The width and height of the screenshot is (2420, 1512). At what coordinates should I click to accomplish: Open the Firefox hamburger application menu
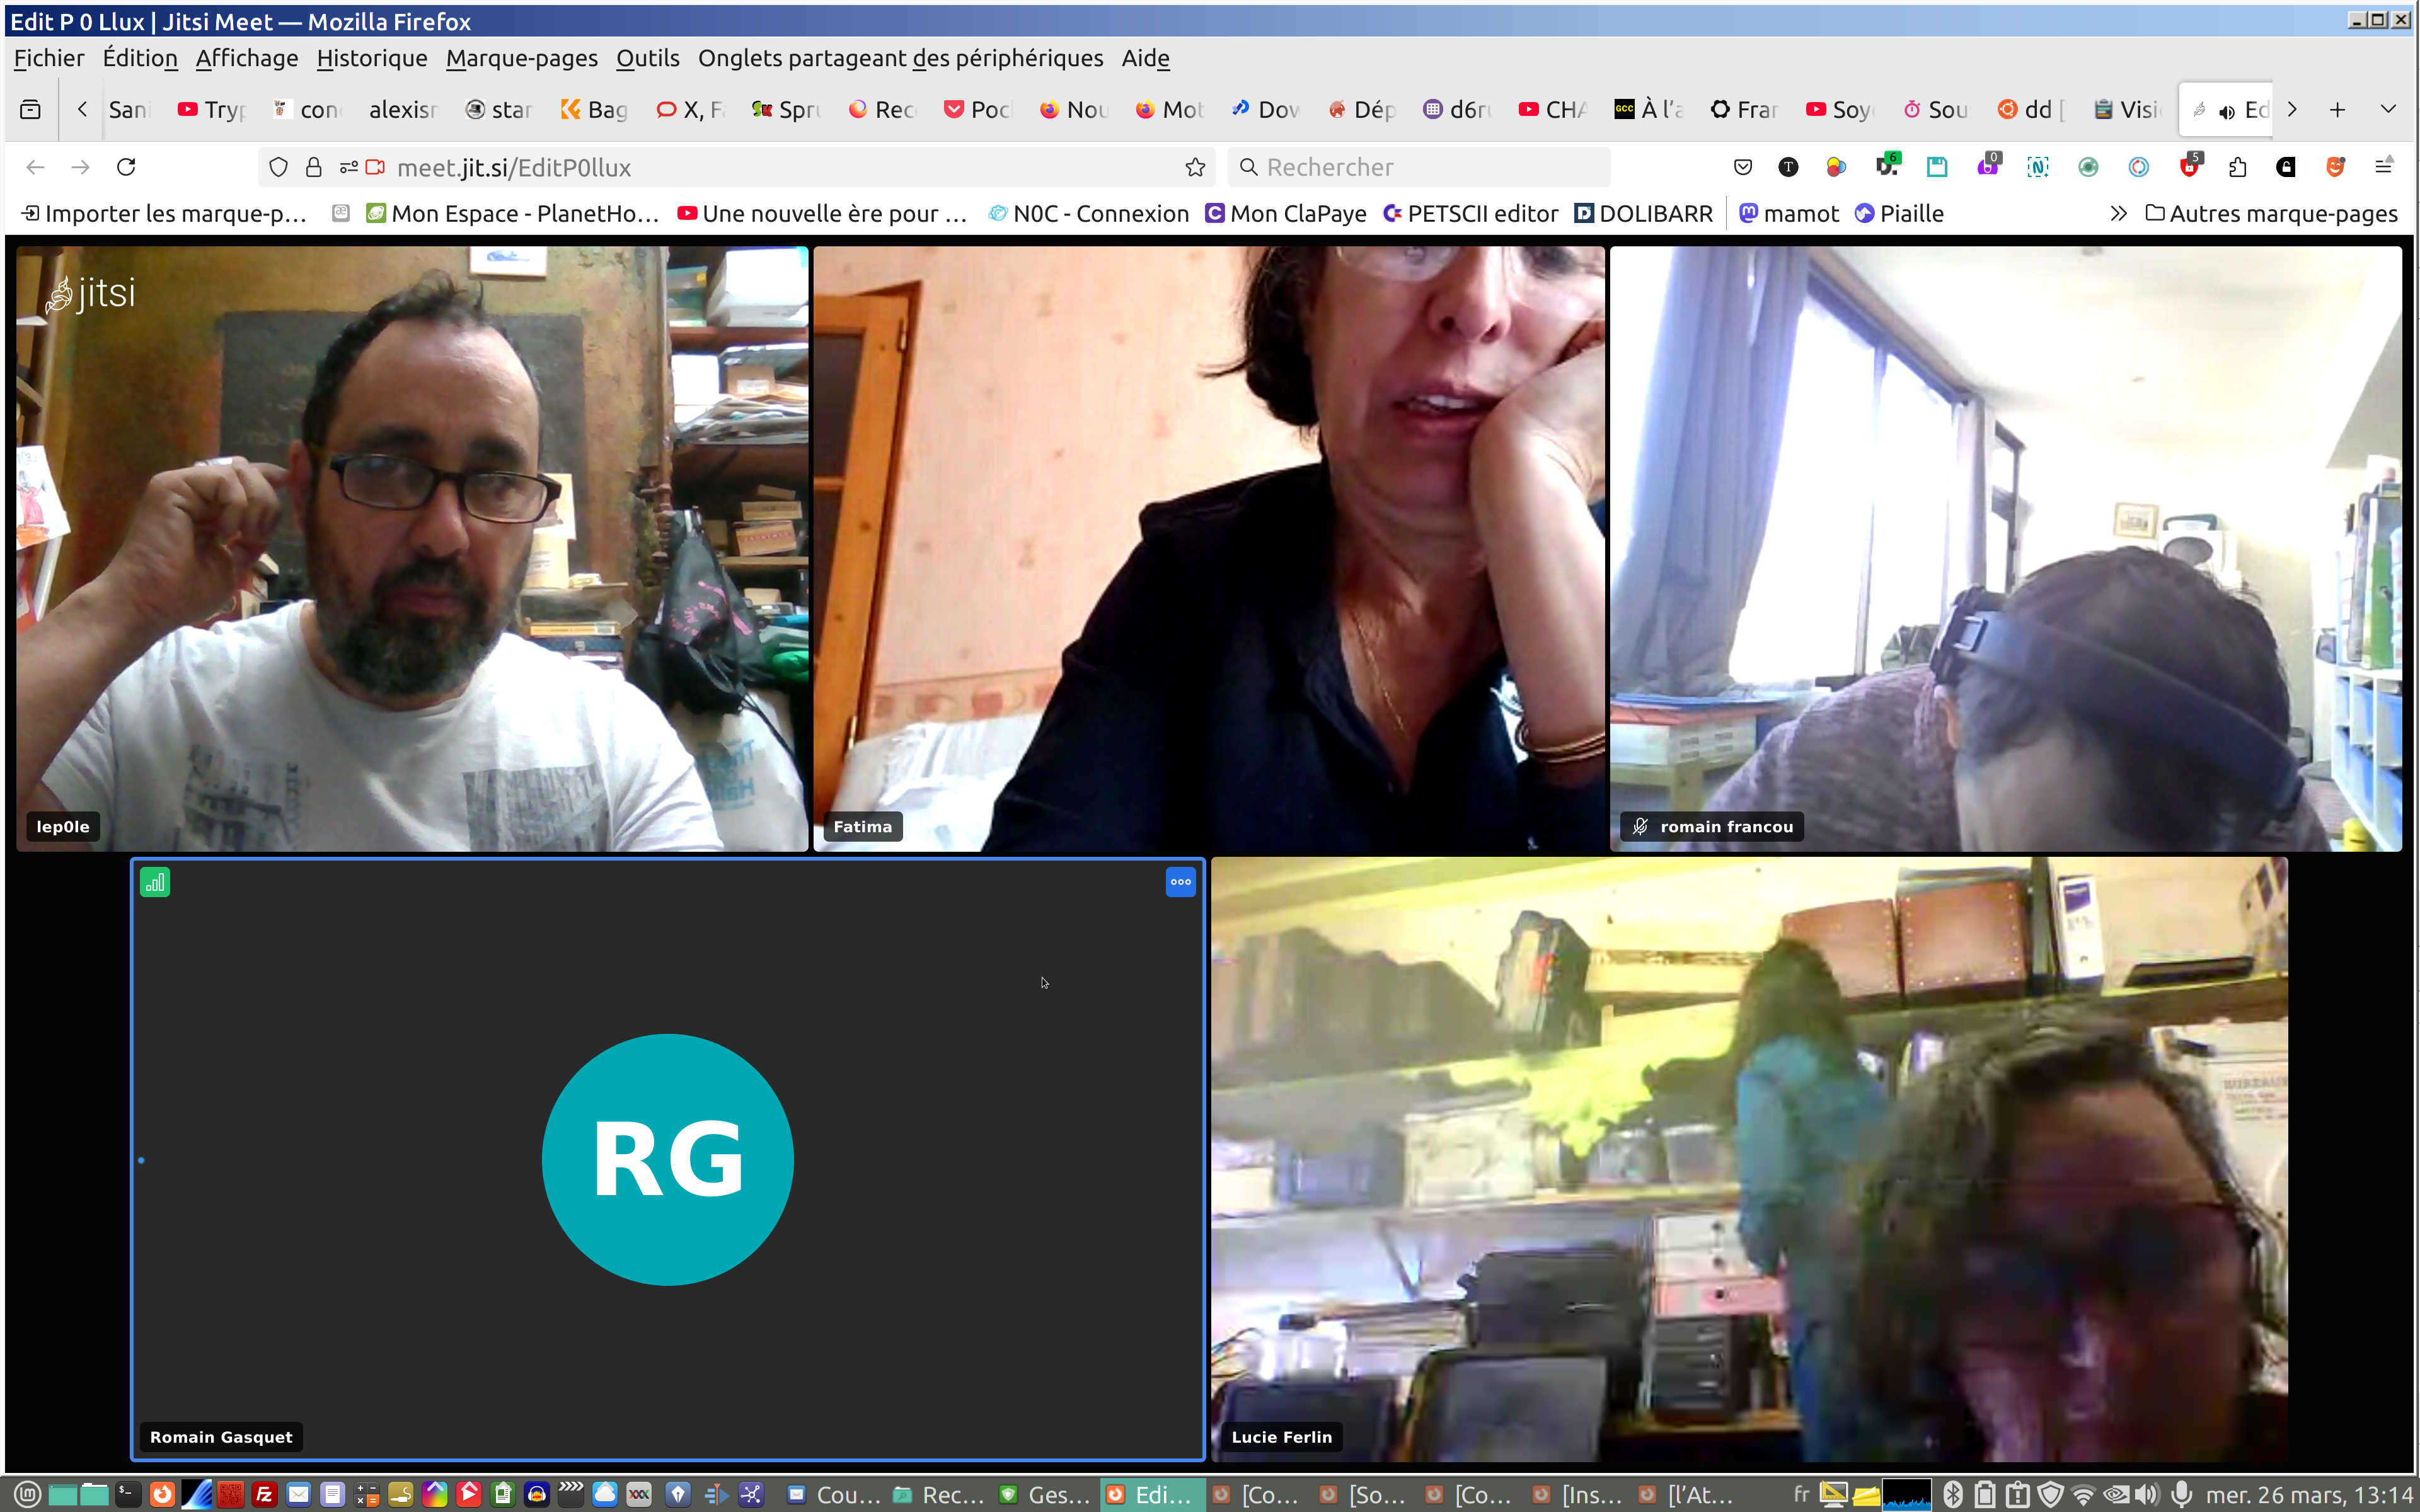[x=2384, y=167]
